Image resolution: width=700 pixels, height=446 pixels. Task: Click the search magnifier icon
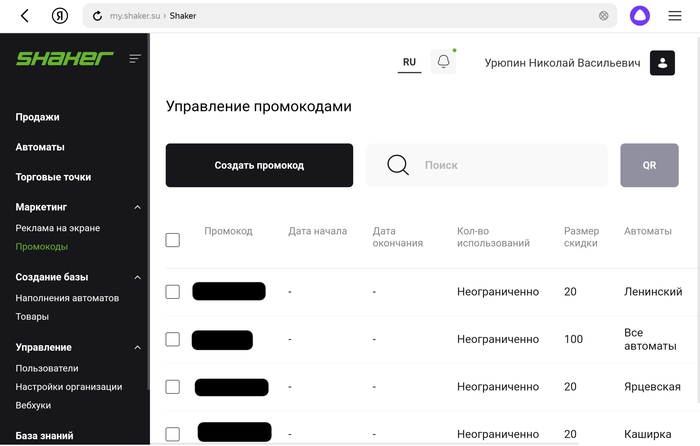pos(398,165)
